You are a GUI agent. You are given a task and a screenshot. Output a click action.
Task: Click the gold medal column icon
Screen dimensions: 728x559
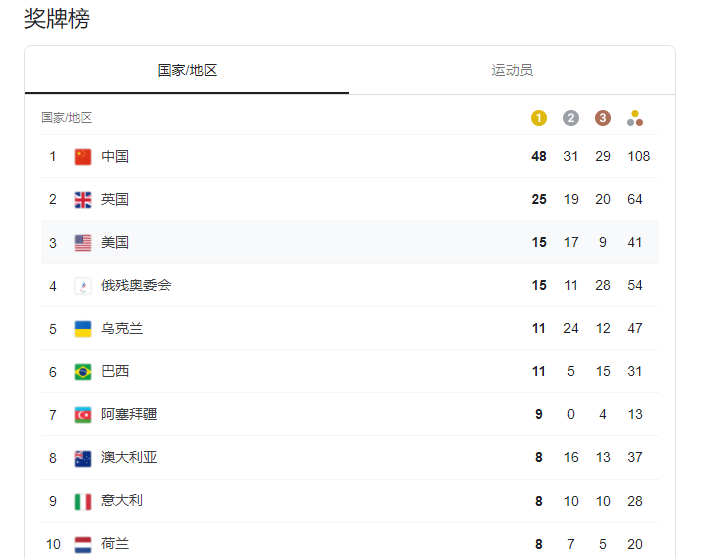pos(539,118)
